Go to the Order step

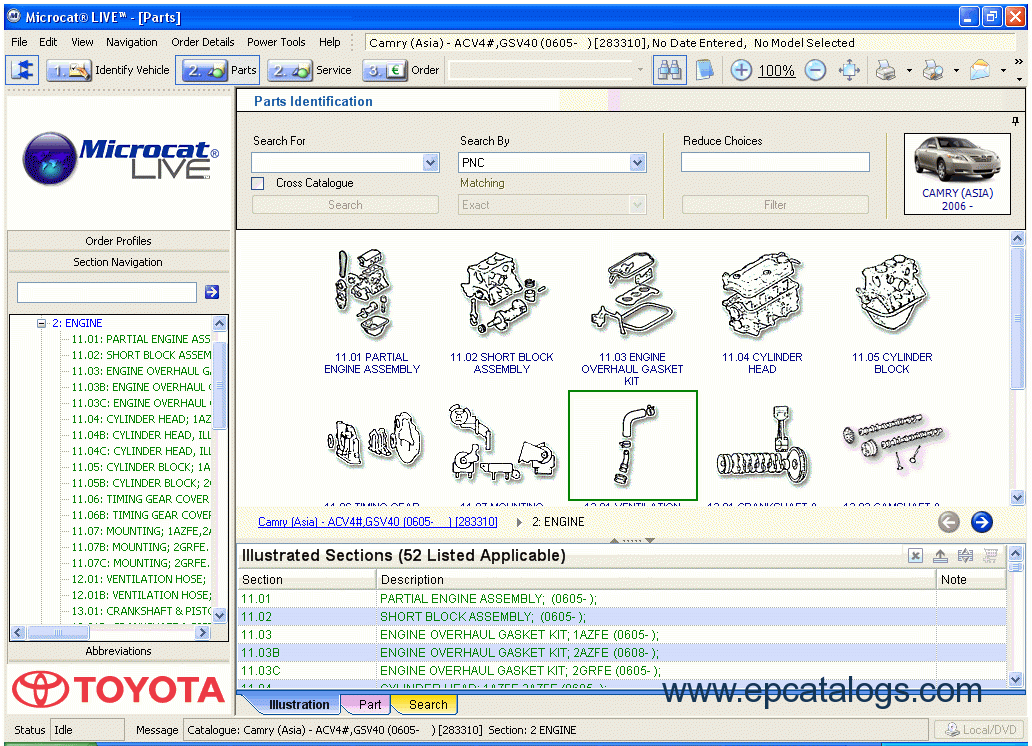pos(401,70)
